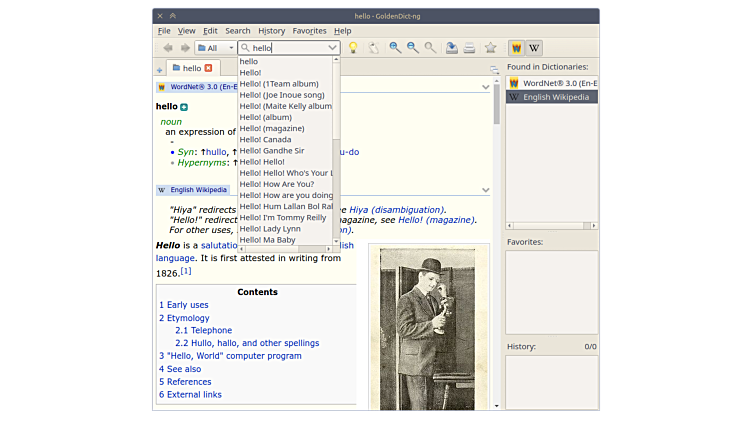Viewport: 752px width, 423px height.
Task: Collapse the WordNet 3.0 article section
Action: tap(486, 87)
